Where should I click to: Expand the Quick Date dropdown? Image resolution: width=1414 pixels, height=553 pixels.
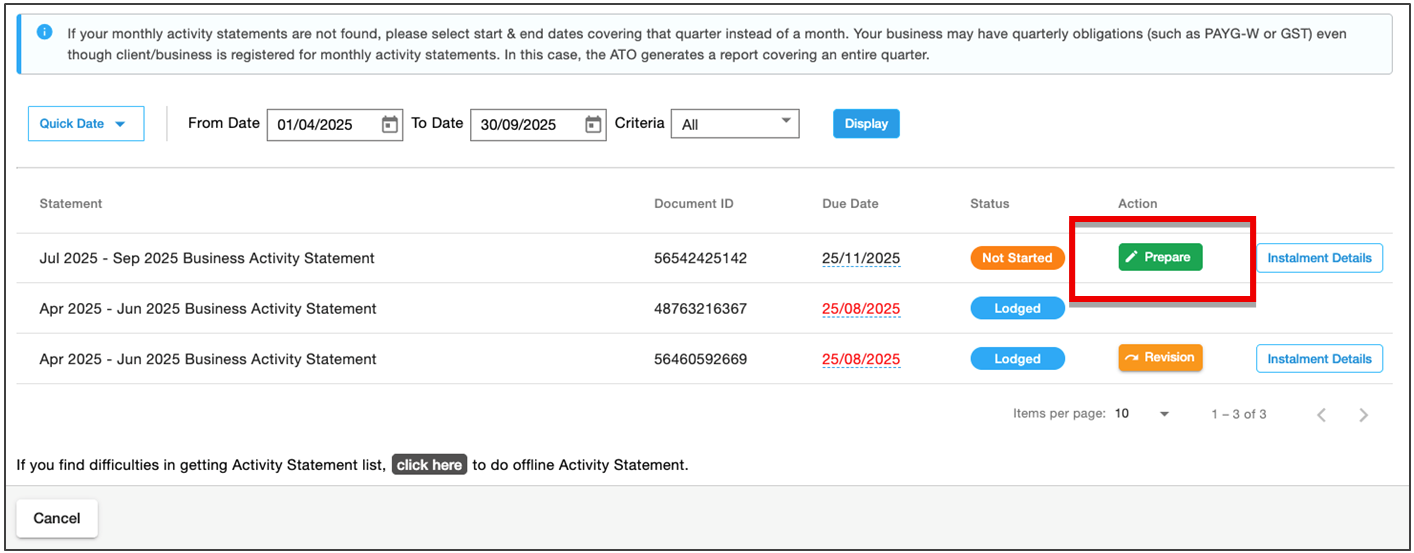85,124
